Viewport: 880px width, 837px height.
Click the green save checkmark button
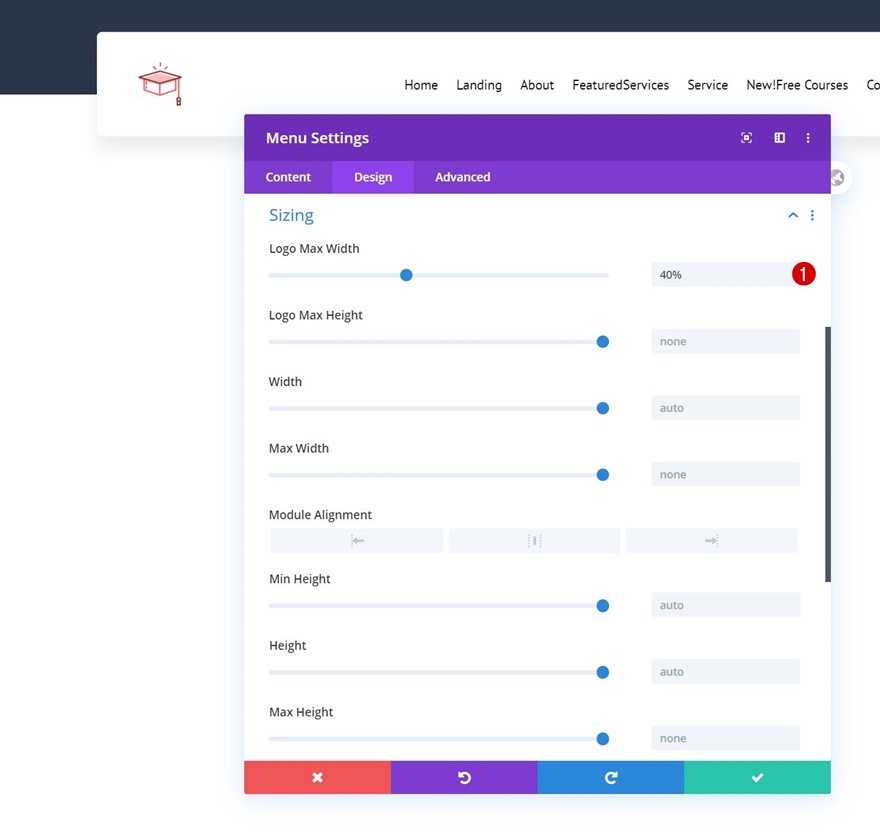[757, 777]
